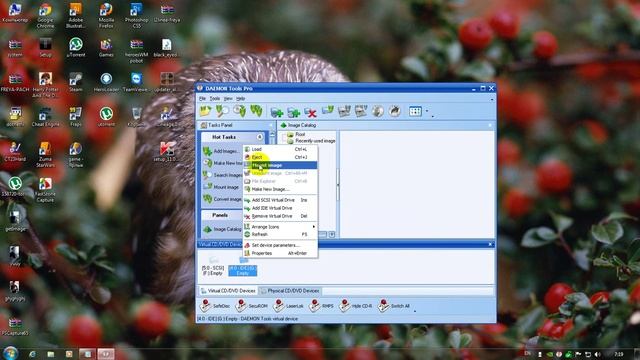The image size is (640, 360).
Task: Choose Refresh in the context menu
Action: click(x=280, y=234)
